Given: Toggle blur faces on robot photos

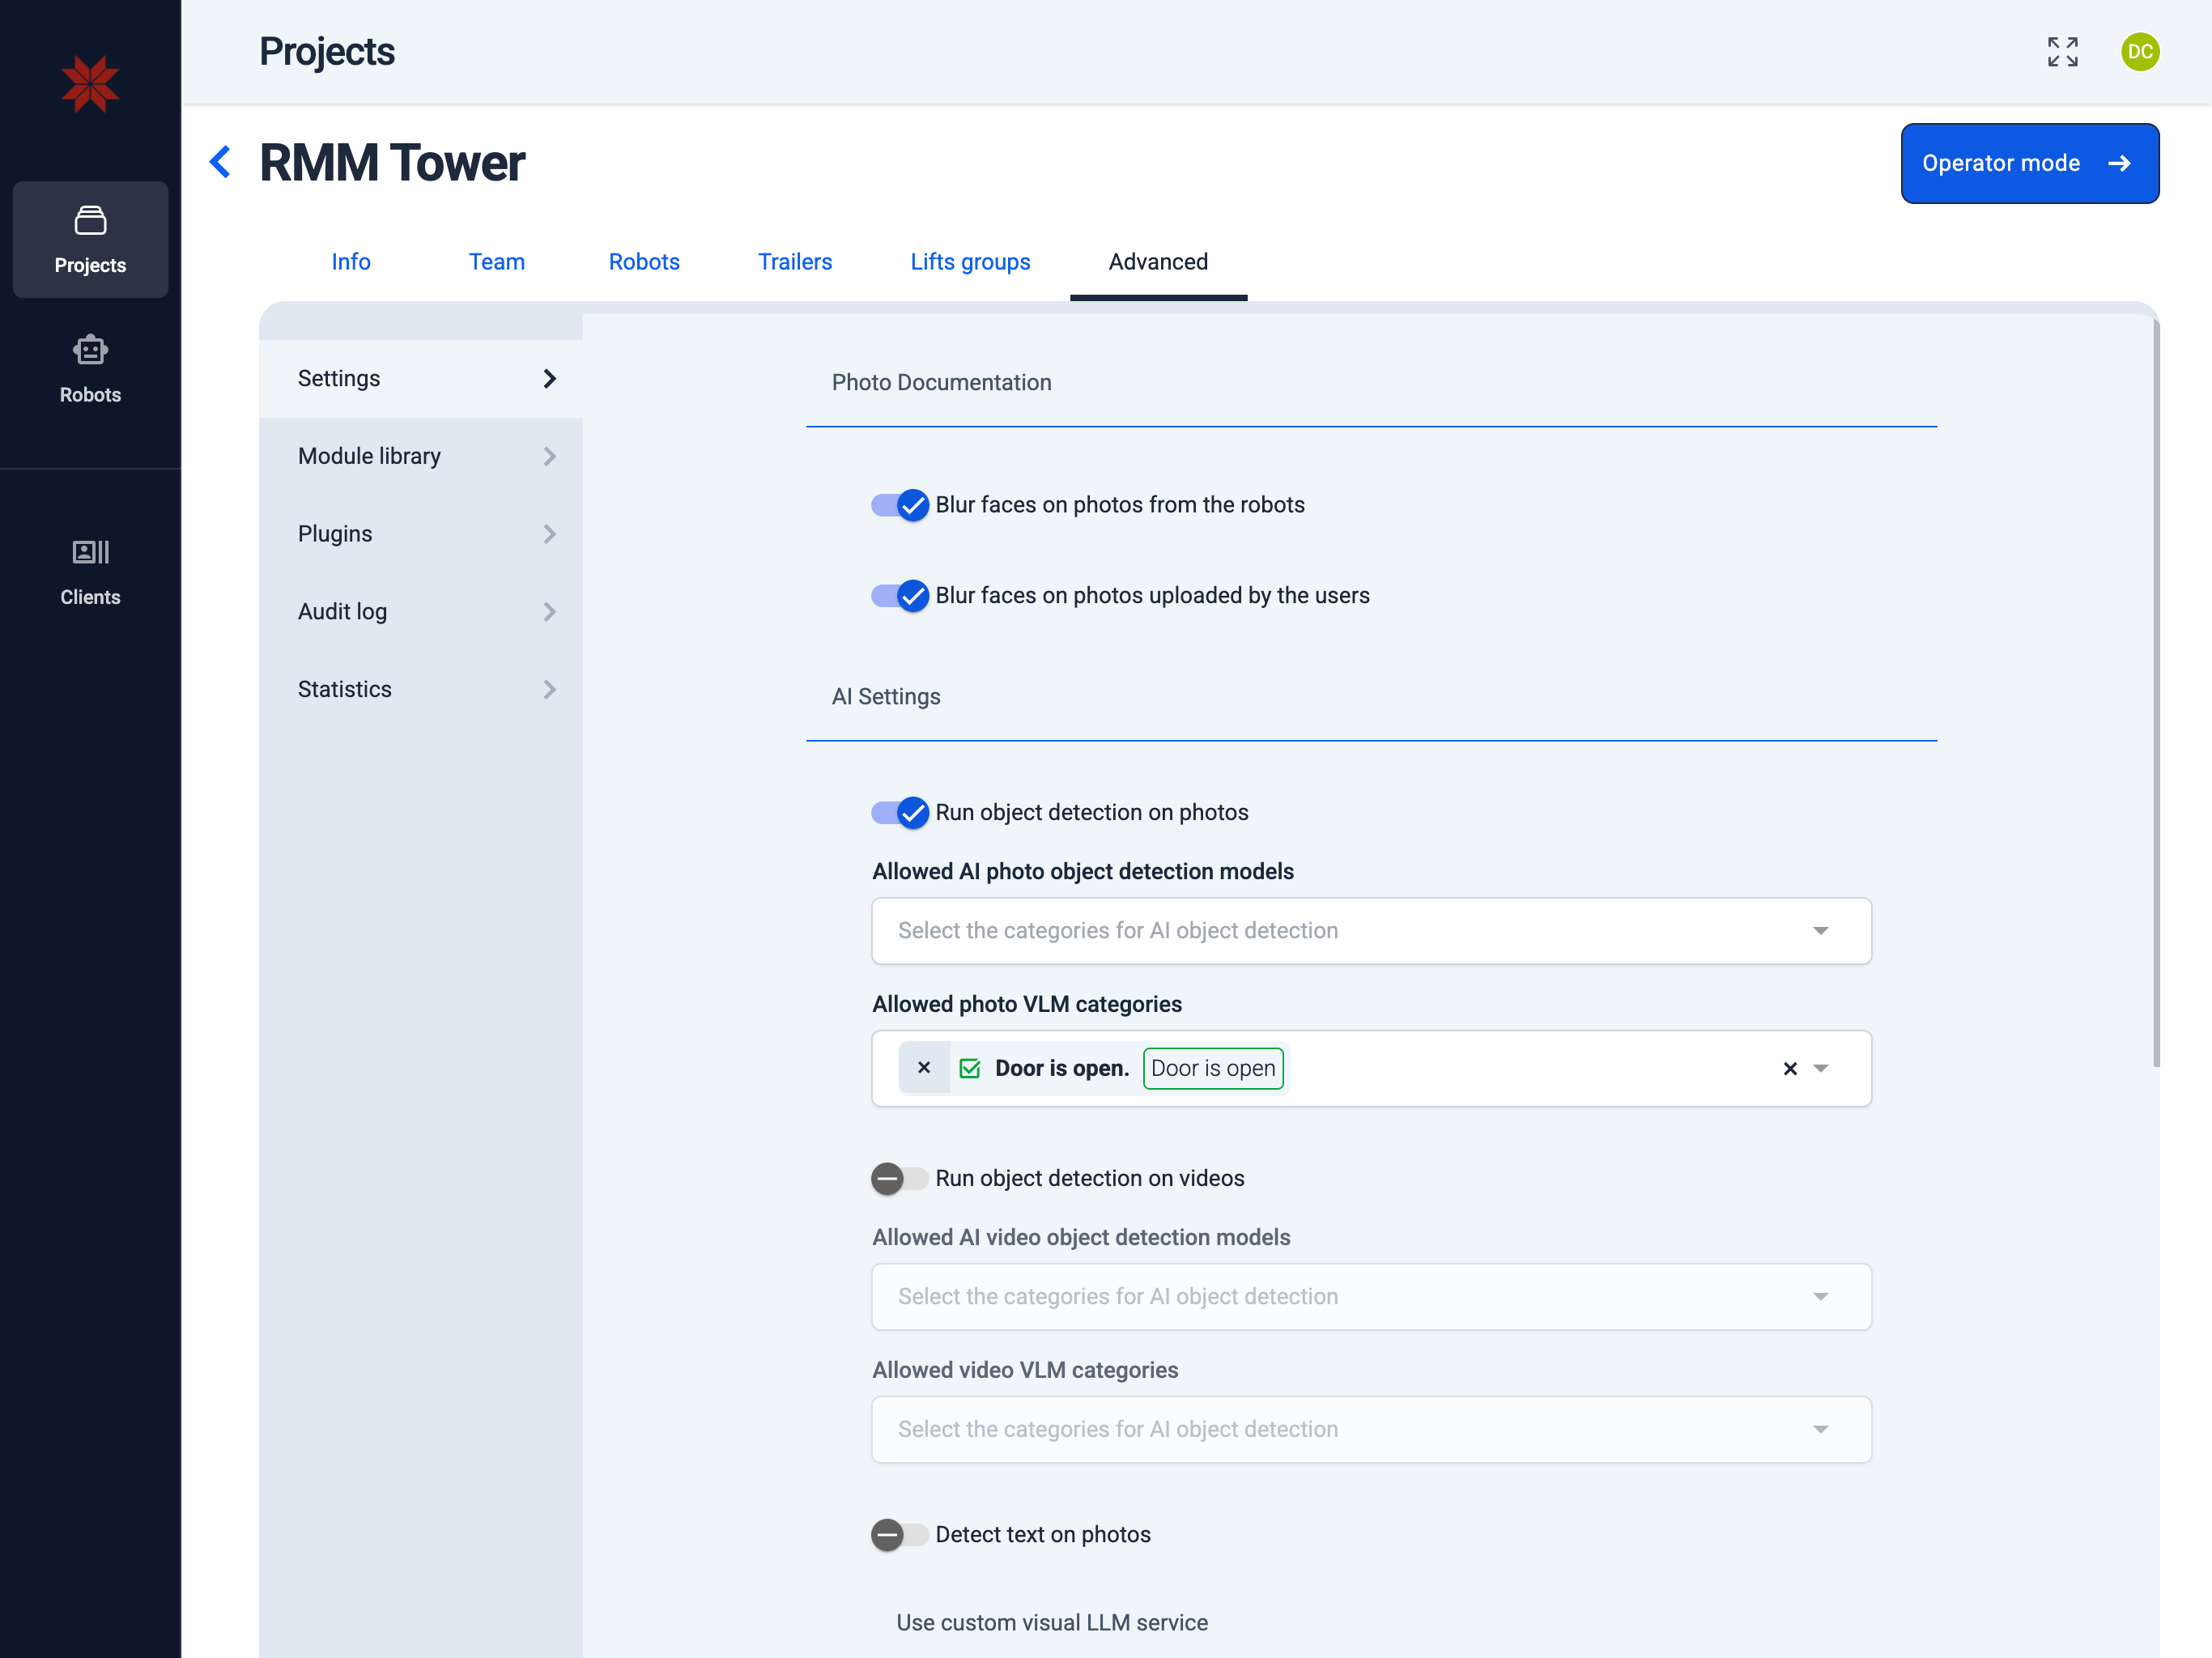Looking at the screenshot, I should [899, 505].
